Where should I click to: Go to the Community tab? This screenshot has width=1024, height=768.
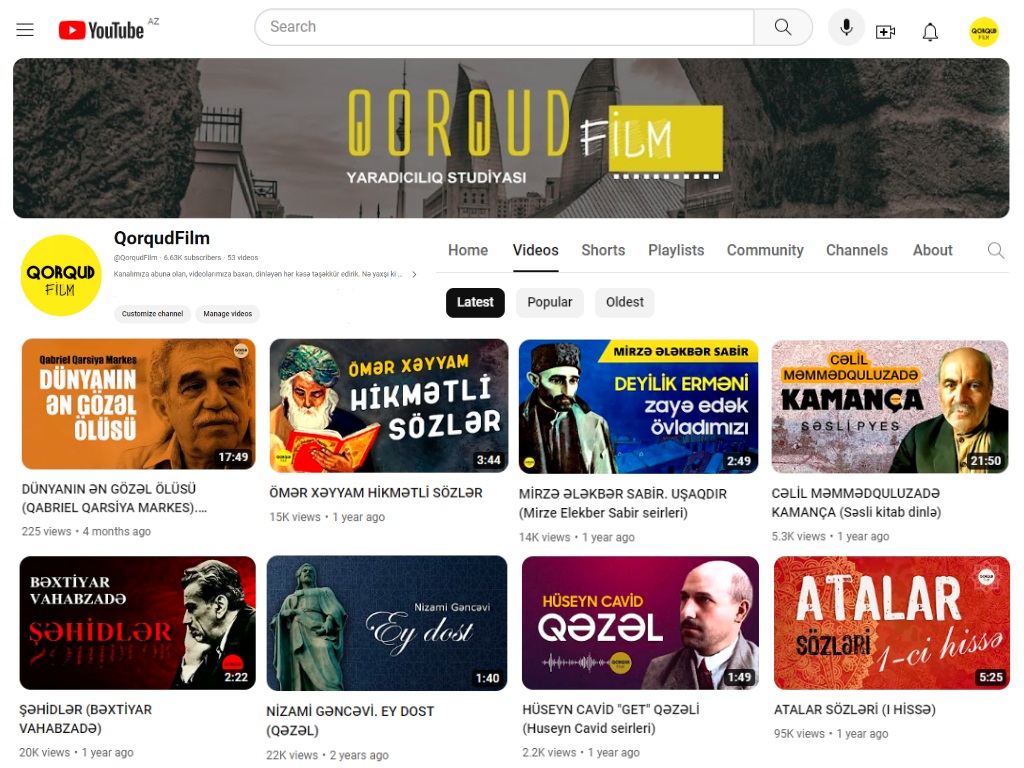coord(765,250)
